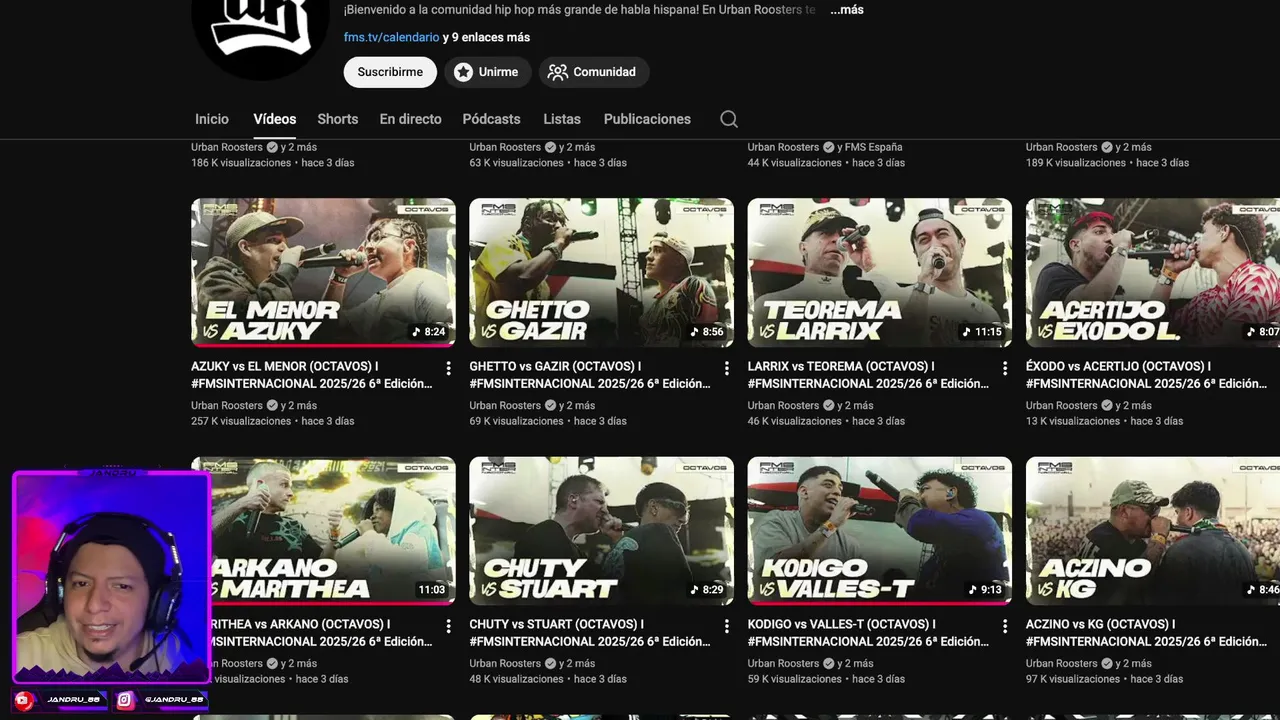Play the CHUTY vs STUART thumbnail
1280x720 pixels.
click(601, 531)
